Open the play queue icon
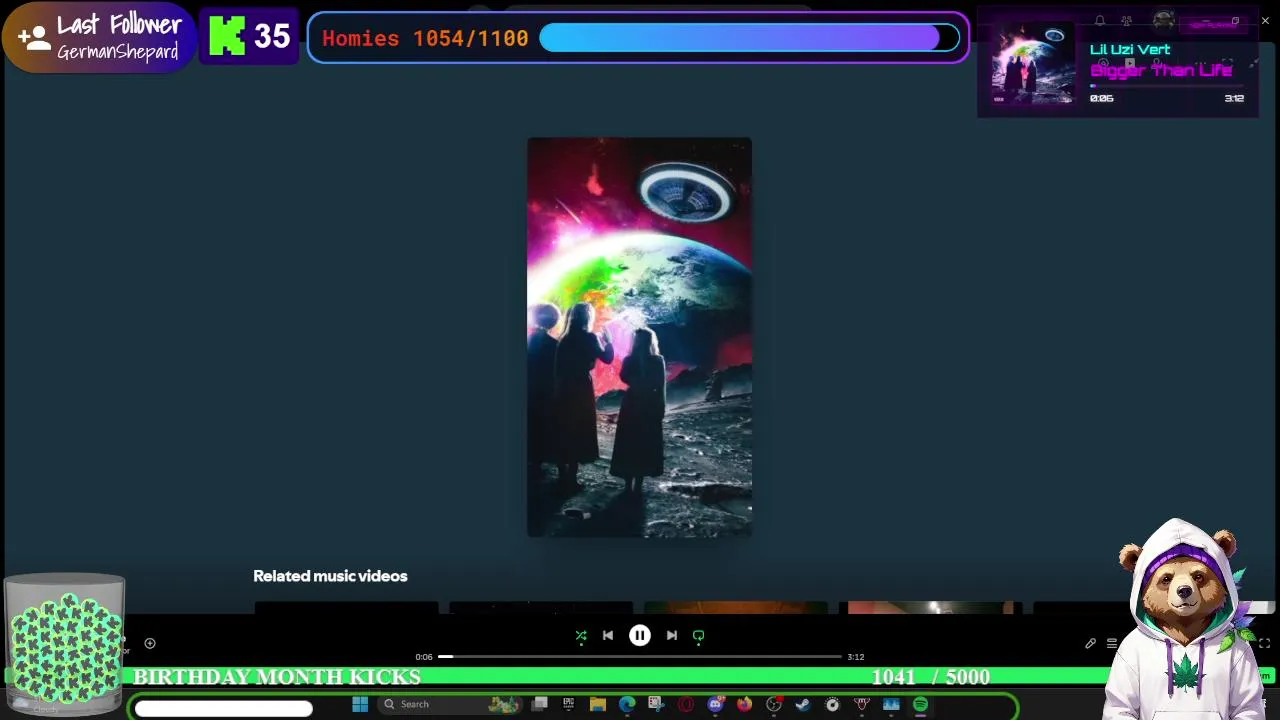This screenshot has width=1280, height=720. 1111,643
